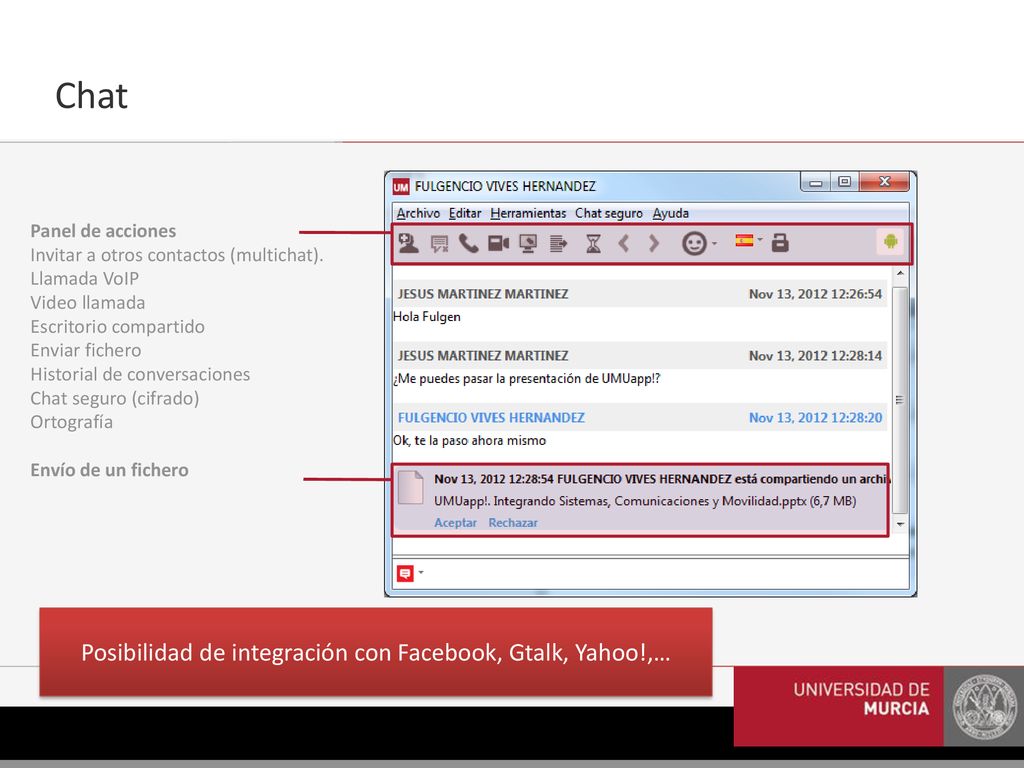
Task: Expand the language flag dropdown arrow
Action: [x=760, y=240]
